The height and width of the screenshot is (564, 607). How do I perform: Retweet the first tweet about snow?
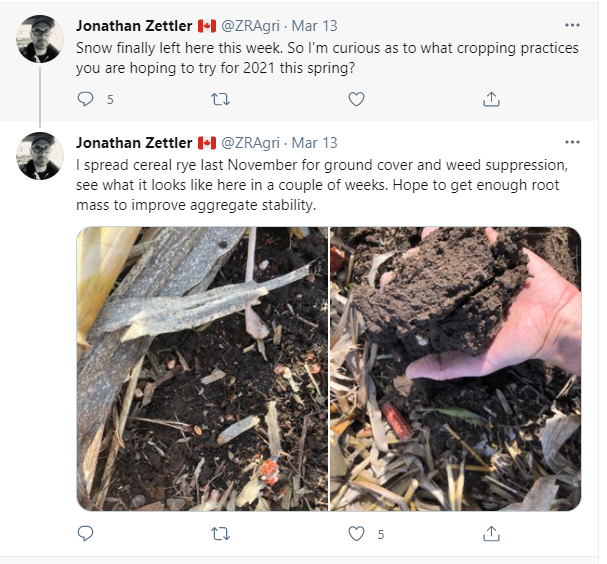tap(222, 99)
